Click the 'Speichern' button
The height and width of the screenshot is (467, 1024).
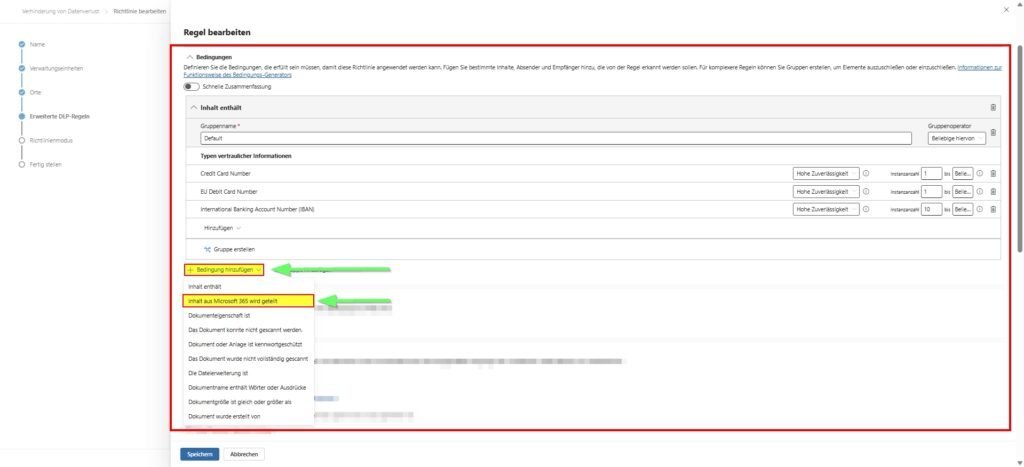199,454
